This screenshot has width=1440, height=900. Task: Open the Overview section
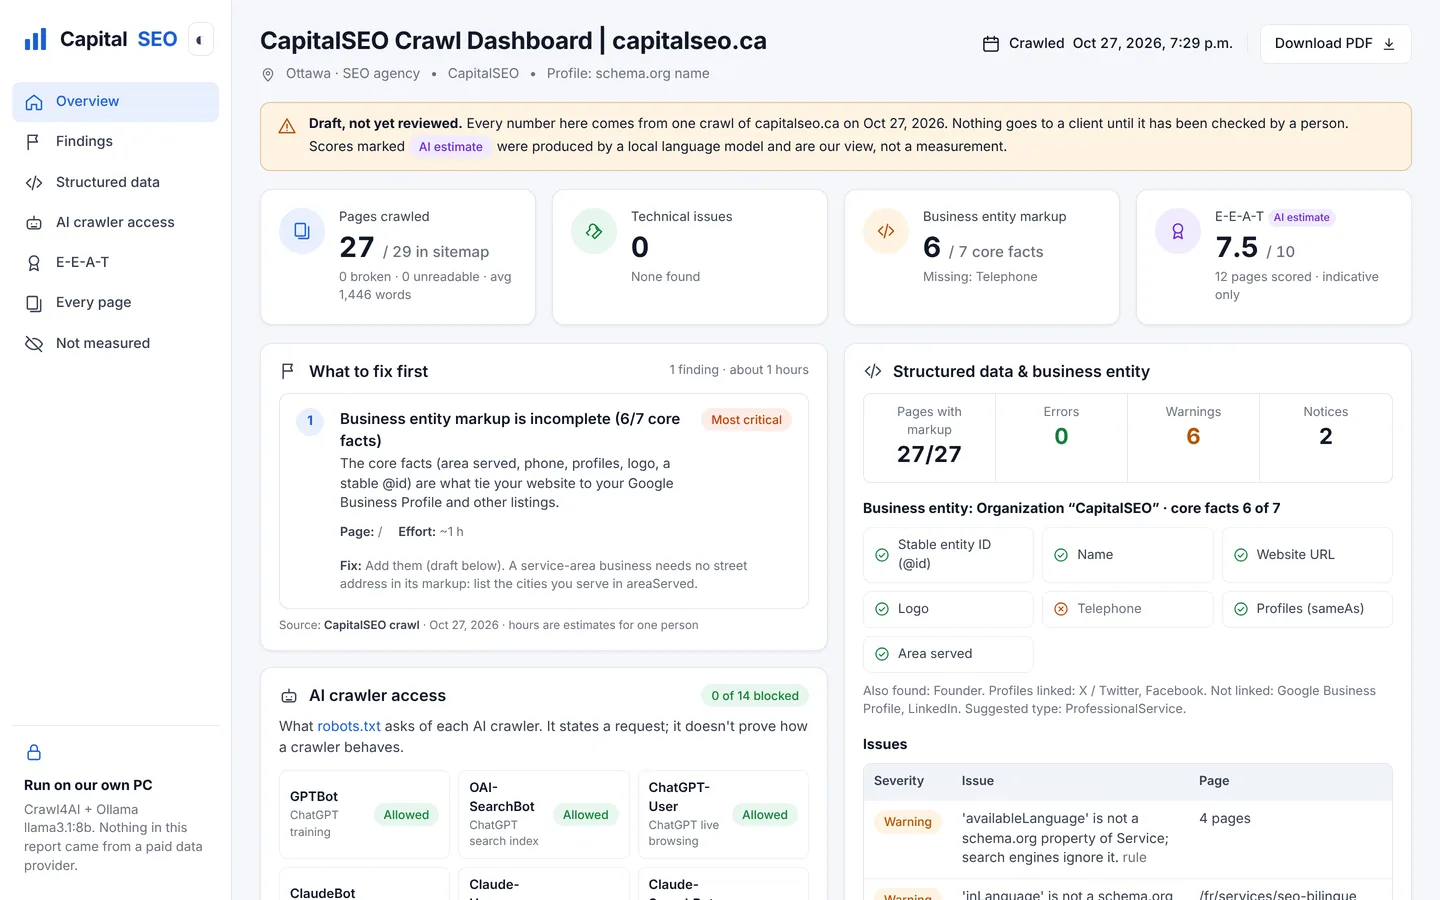click(115, 102)
